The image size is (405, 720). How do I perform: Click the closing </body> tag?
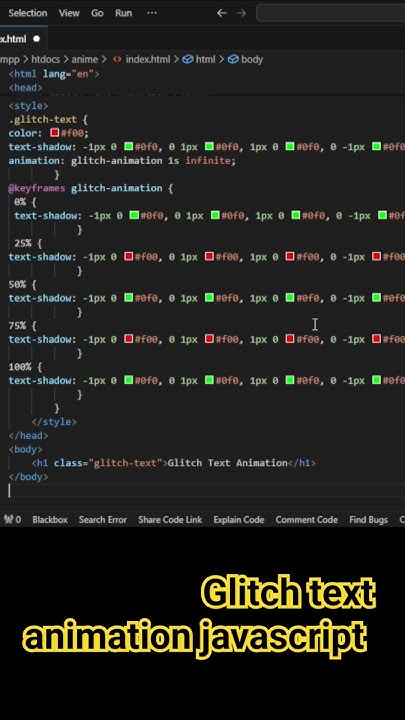coord(28,477)
